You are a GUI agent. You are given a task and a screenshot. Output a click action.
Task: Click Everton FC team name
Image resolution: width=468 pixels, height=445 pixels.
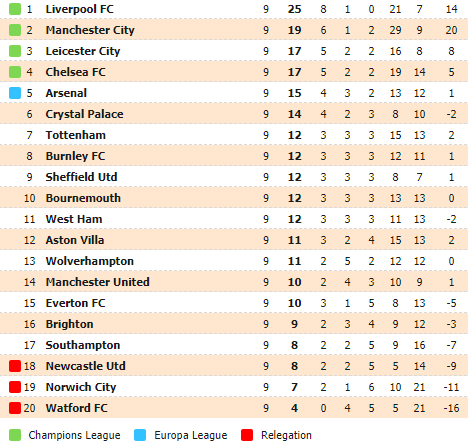75,303
